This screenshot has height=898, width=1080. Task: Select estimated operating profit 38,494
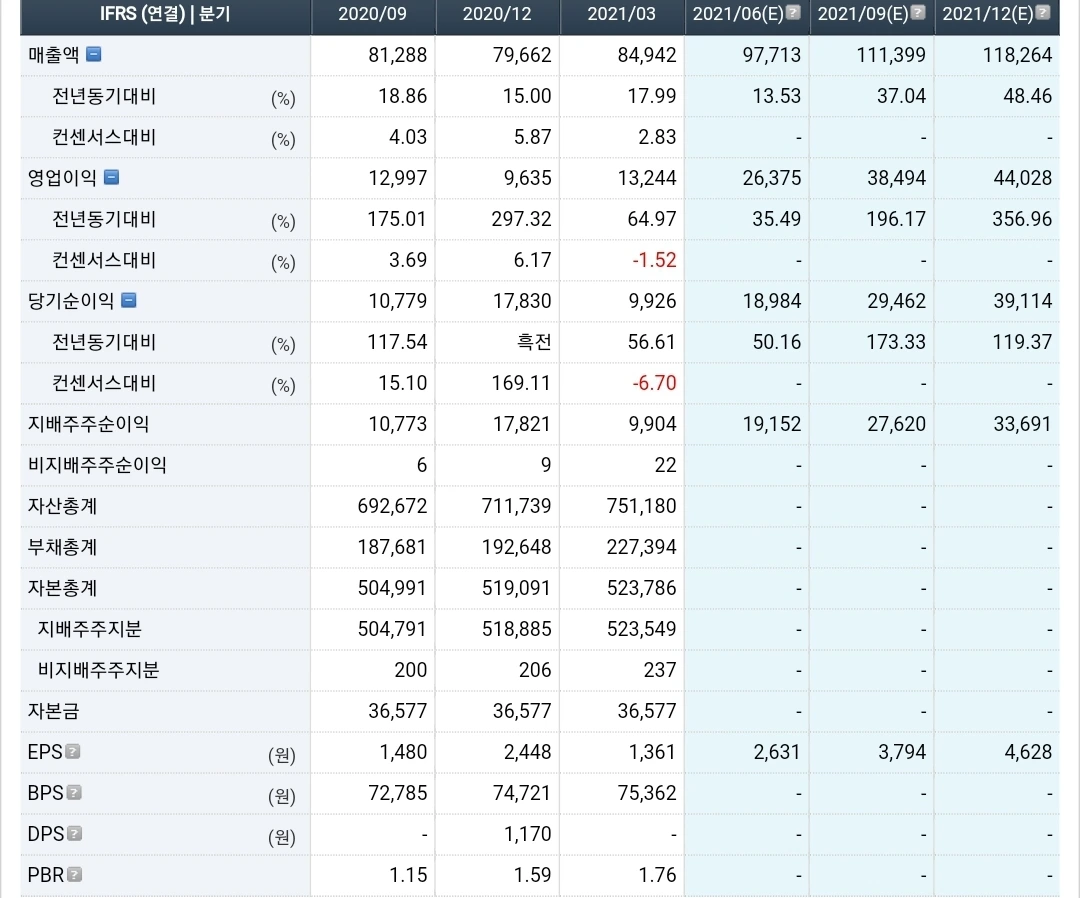pos(896,178)
